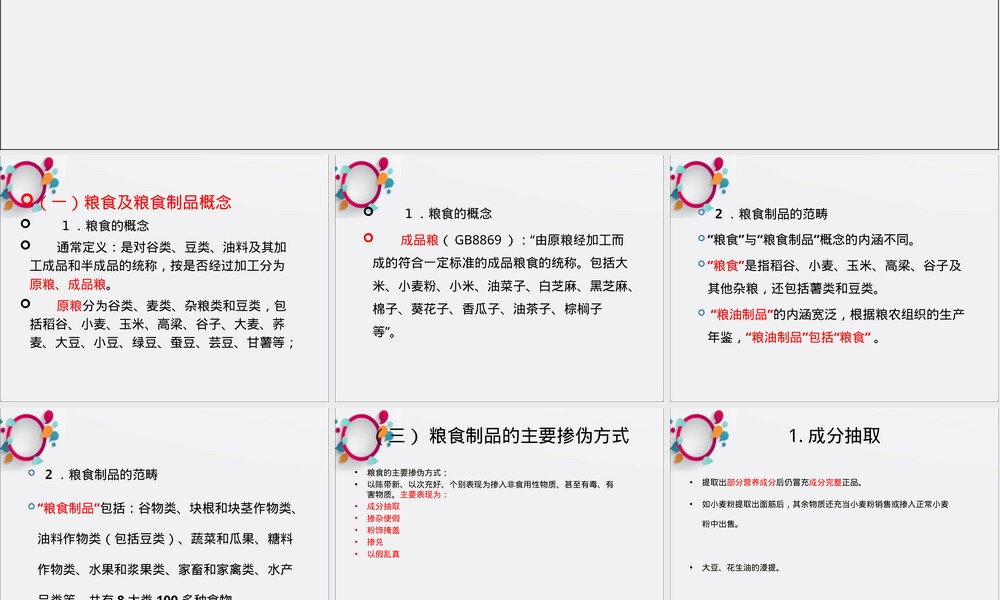Open the slide titled 1. 成分抽取
The height and width of the screenshot is (600, 1000).
tap(835, 504)
